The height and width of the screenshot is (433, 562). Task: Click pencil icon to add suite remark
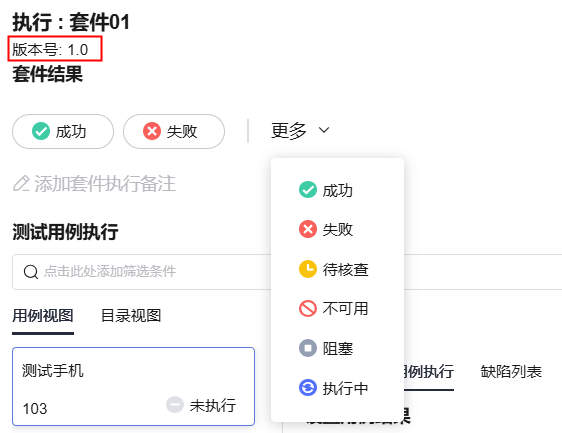pyautogui.click(x=21, y=184)
